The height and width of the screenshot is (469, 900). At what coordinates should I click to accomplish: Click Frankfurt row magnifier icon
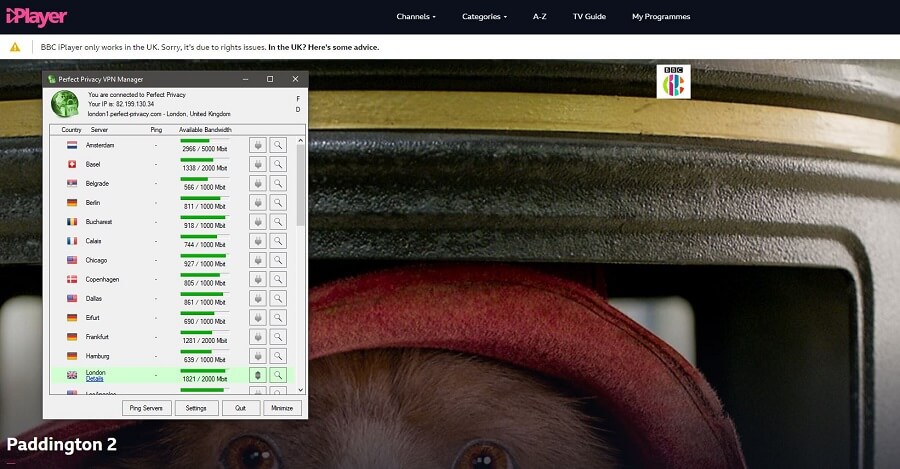(x=278, y=336)
